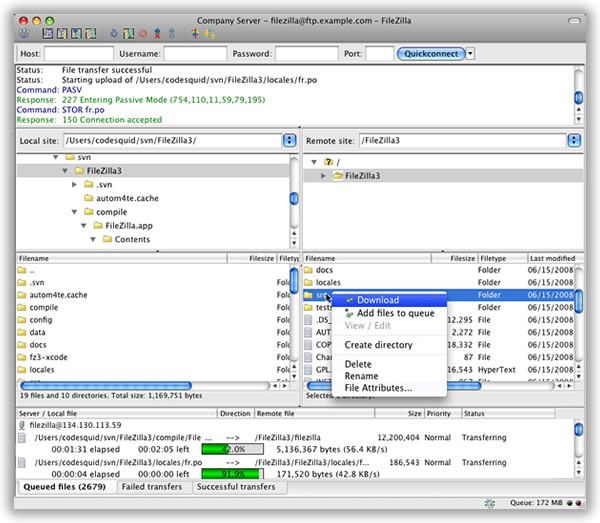Sort queue by Status column header
This screenshot has height=523, width=600.
click(x=508, y=414)
